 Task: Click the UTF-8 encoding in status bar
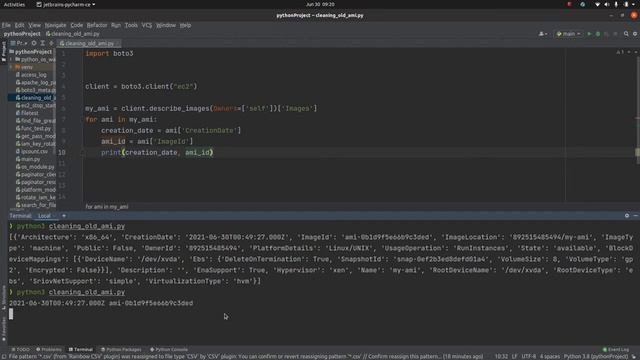pos(529,356)
